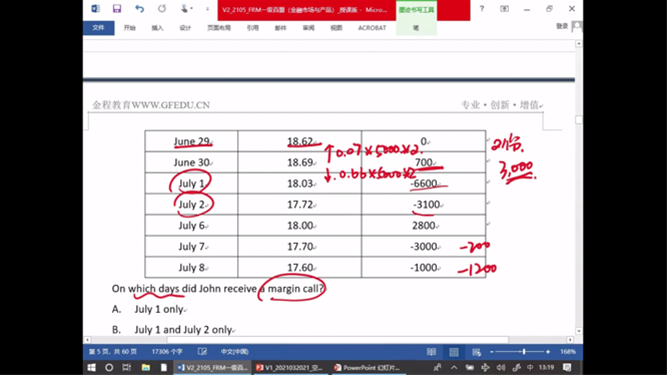Toggle Print Layout view button

point(454,352)
